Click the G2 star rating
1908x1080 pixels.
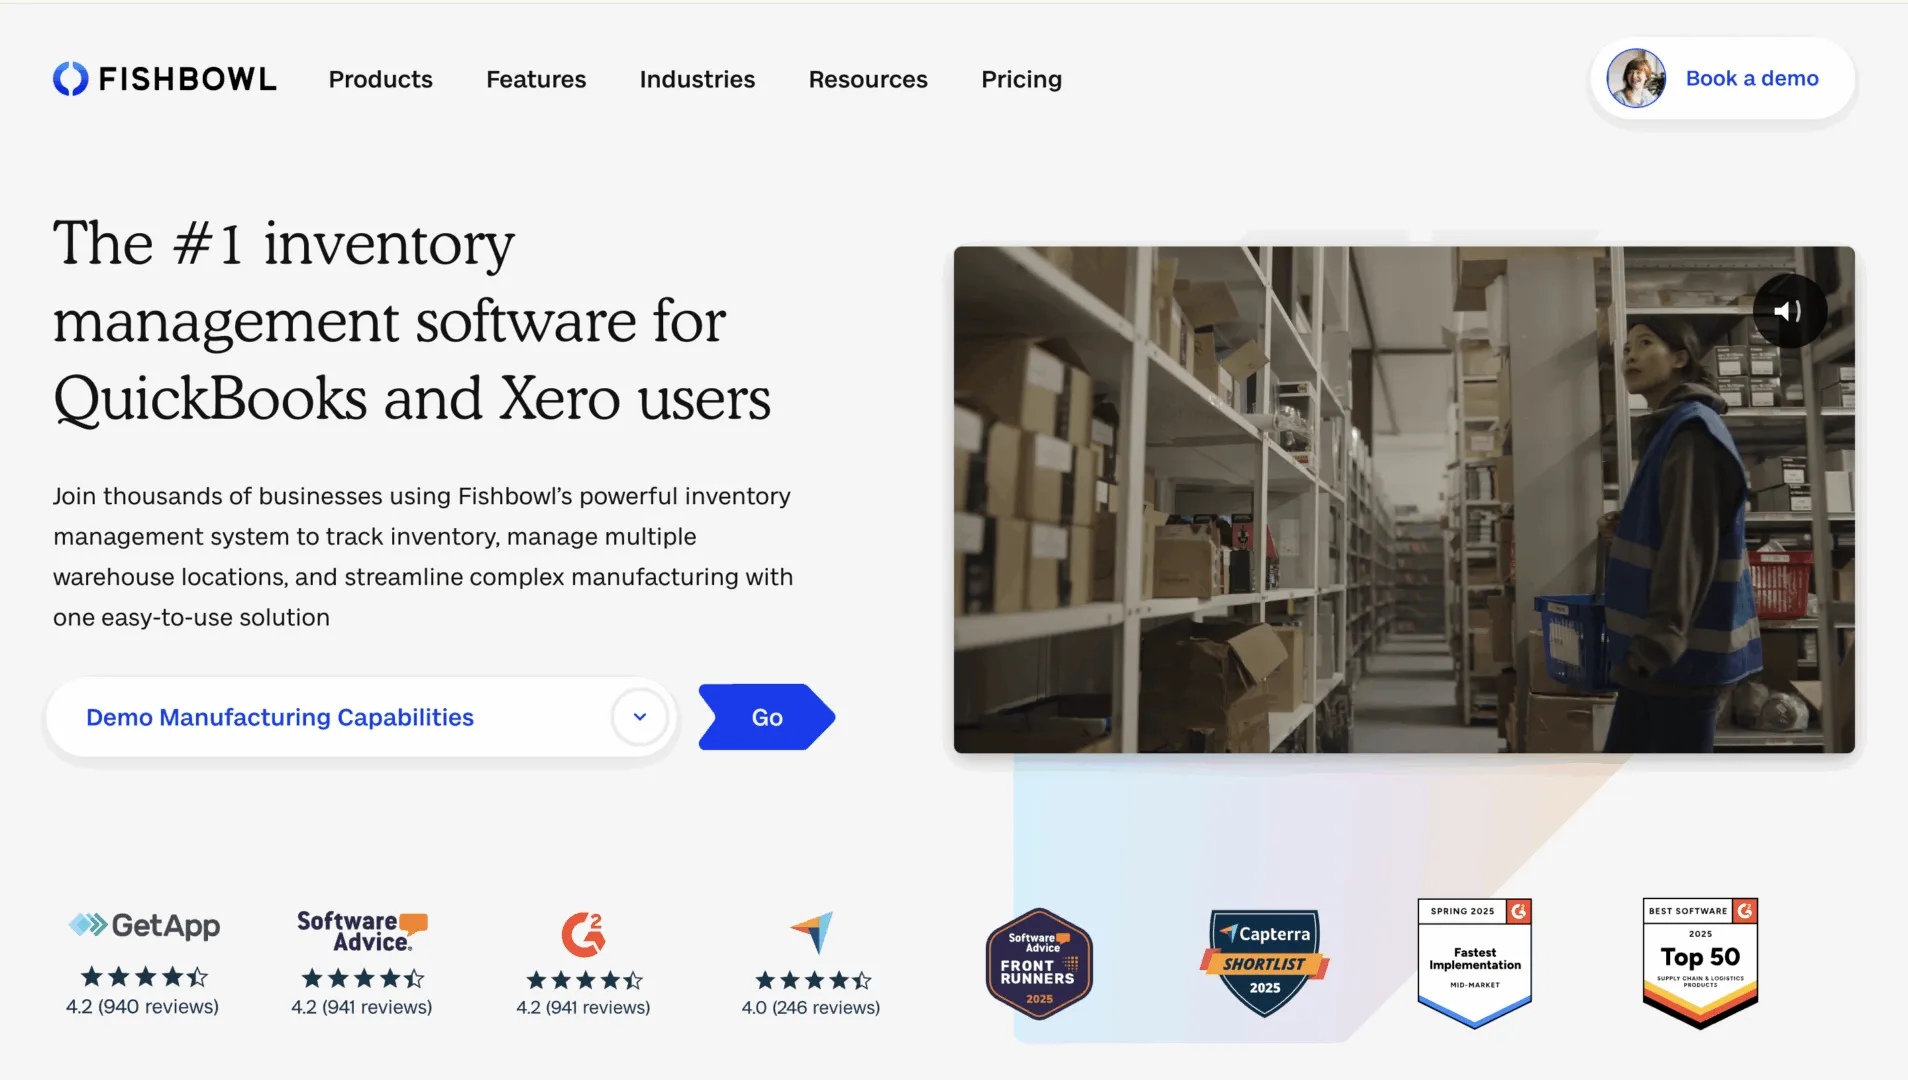584,980
